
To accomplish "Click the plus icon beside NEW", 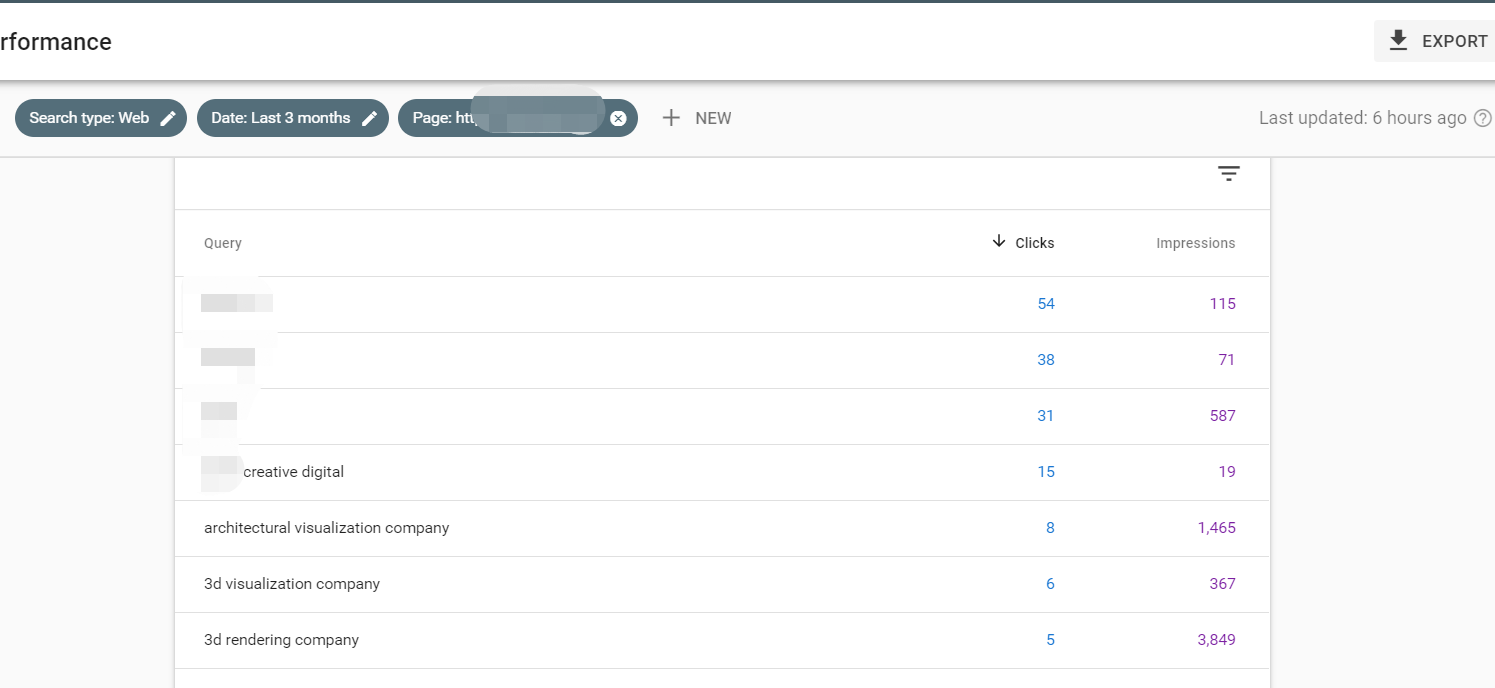I will coord(671,118).
